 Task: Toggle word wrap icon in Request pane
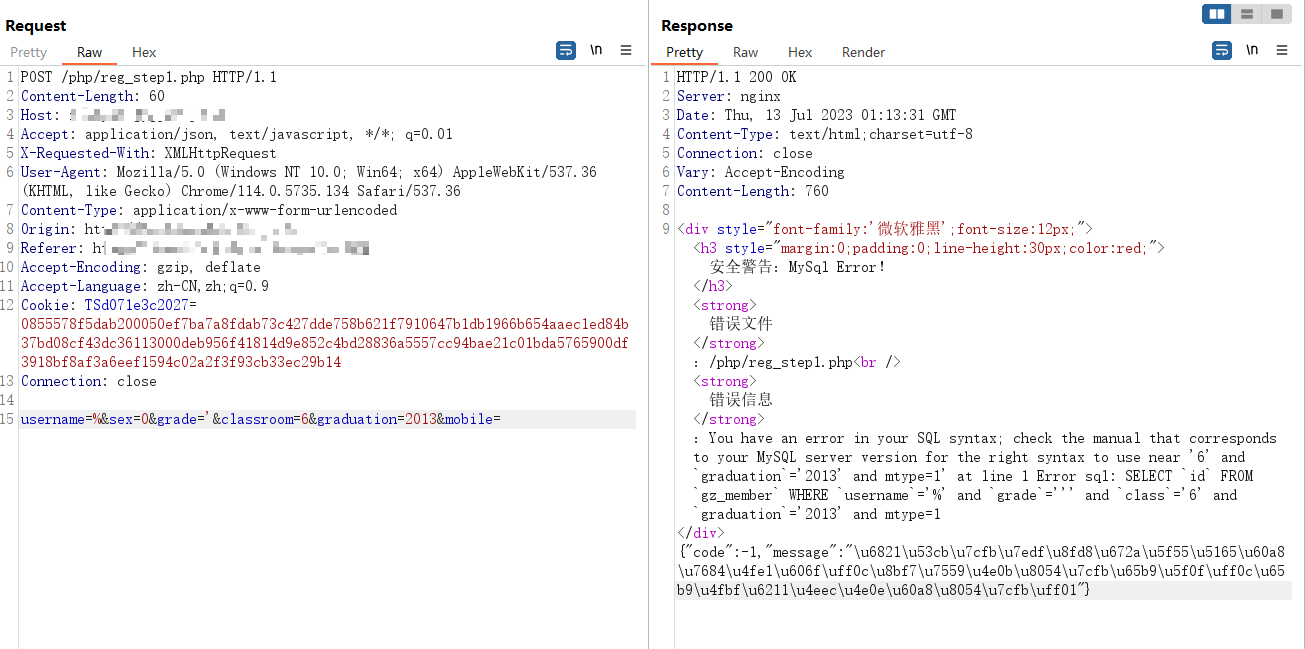pos(566,50)
